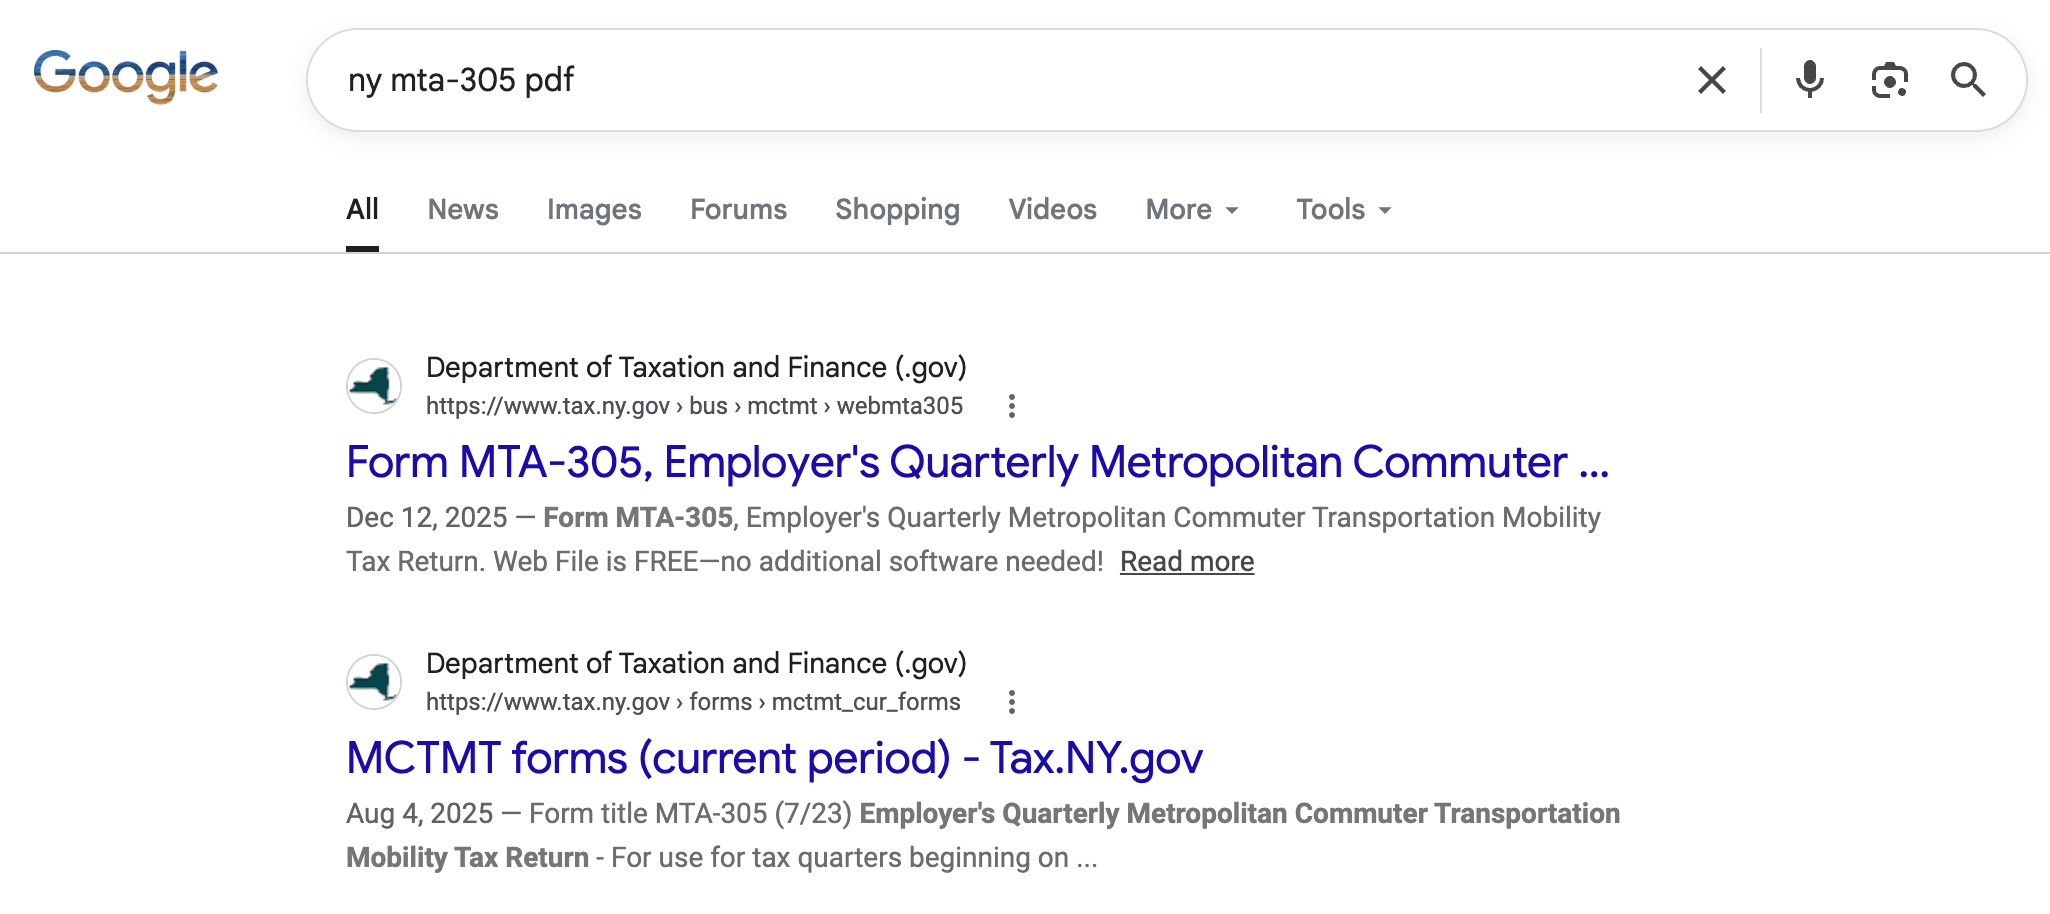Screen dimensions: 2050x914
Task: Click New York favicon of second result
Action: coord(374,682)
